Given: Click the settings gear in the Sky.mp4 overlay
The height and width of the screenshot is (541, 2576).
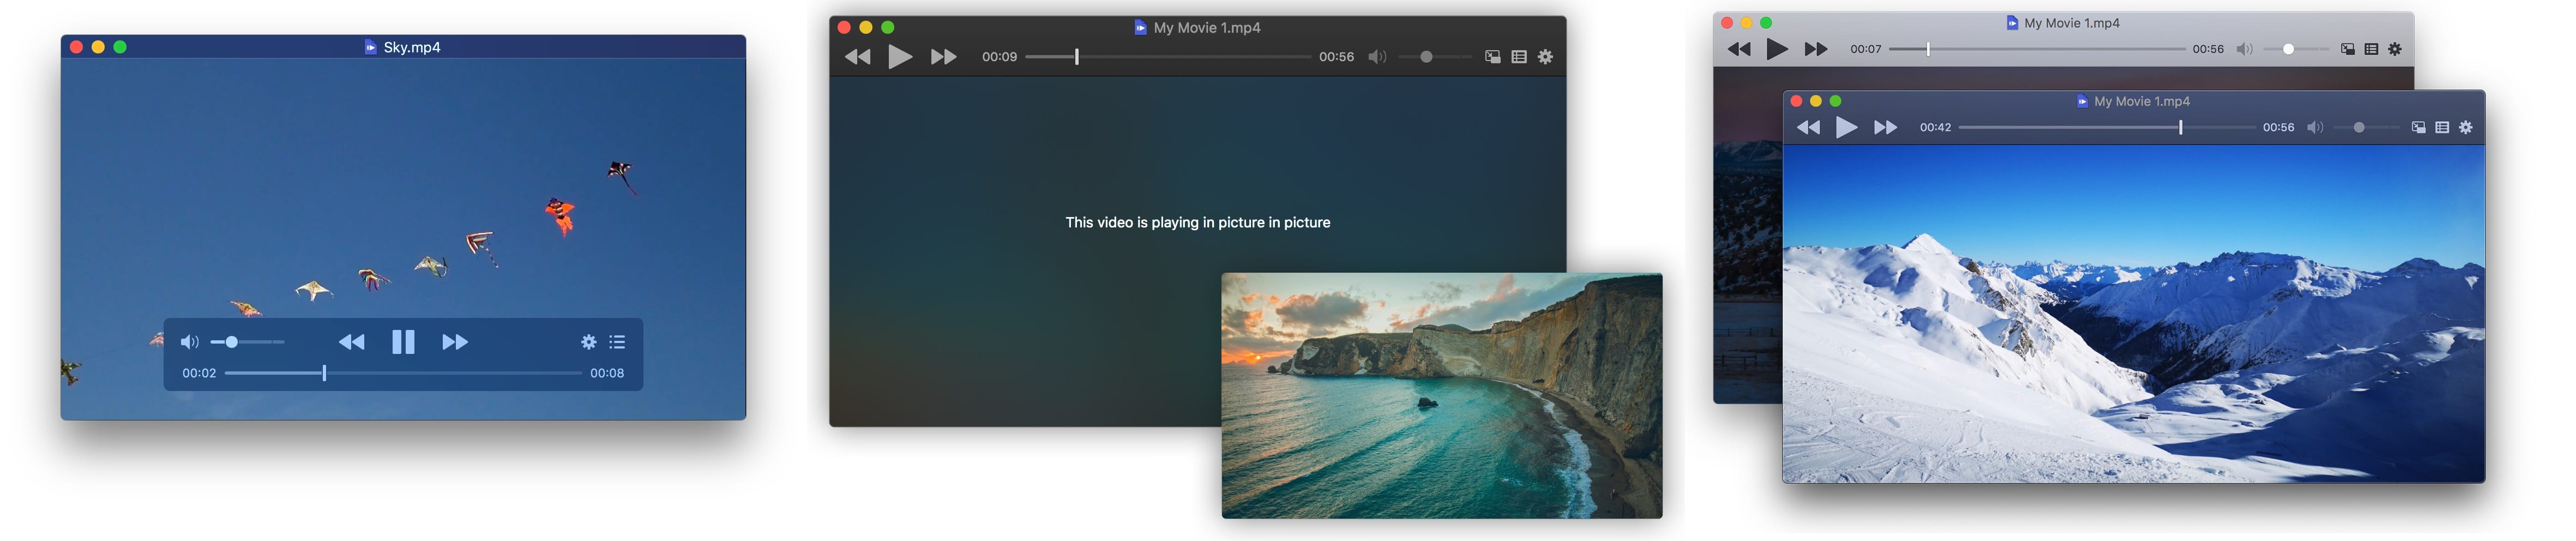Looking at the screenshot, I should pyautogui.click(x=588, y=342).
